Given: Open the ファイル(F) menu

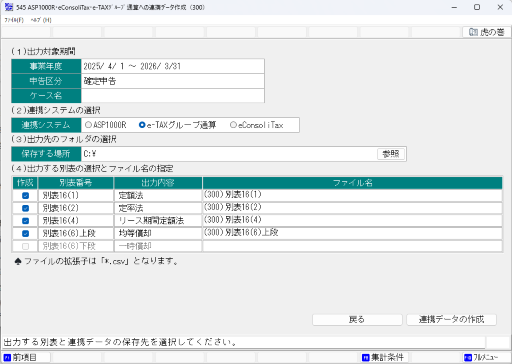Looking at the screenshot, I should tap(14, 20).
